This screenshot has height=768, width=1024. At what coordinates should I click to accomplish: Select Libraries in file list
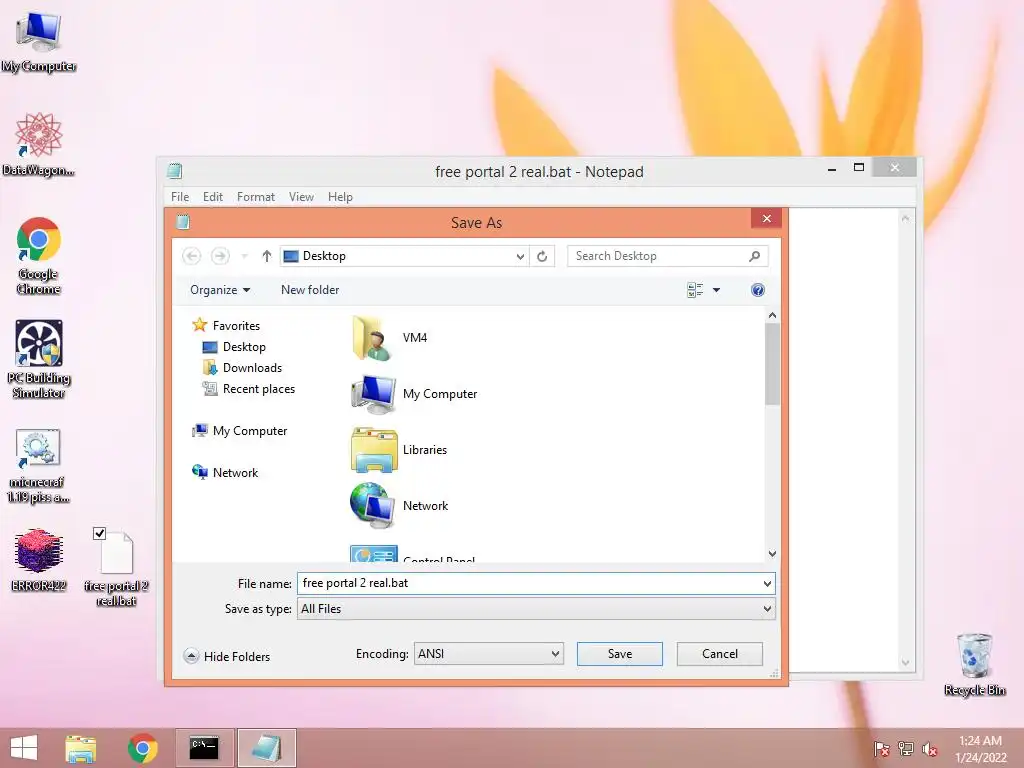(399, 450)
